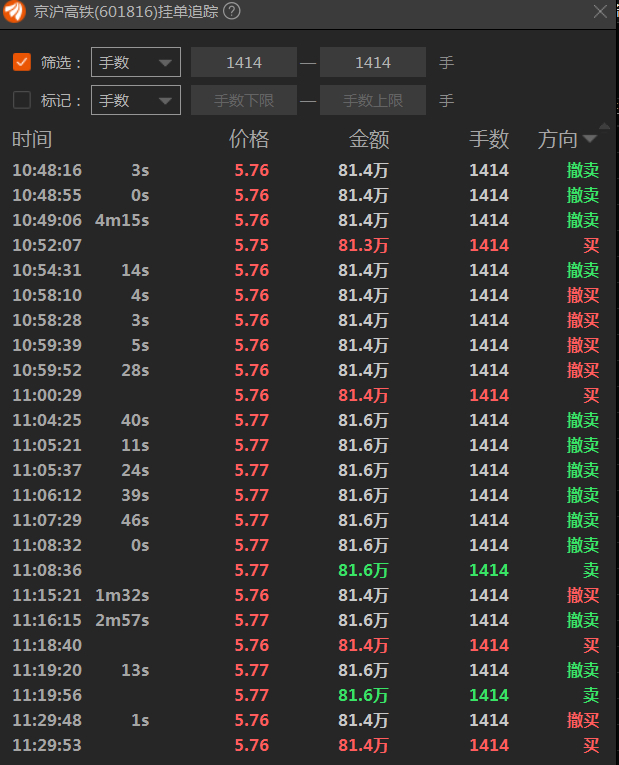Click the 手数上限 input field
The width and height of the screenshot is (619, 765).
point(373,100)
